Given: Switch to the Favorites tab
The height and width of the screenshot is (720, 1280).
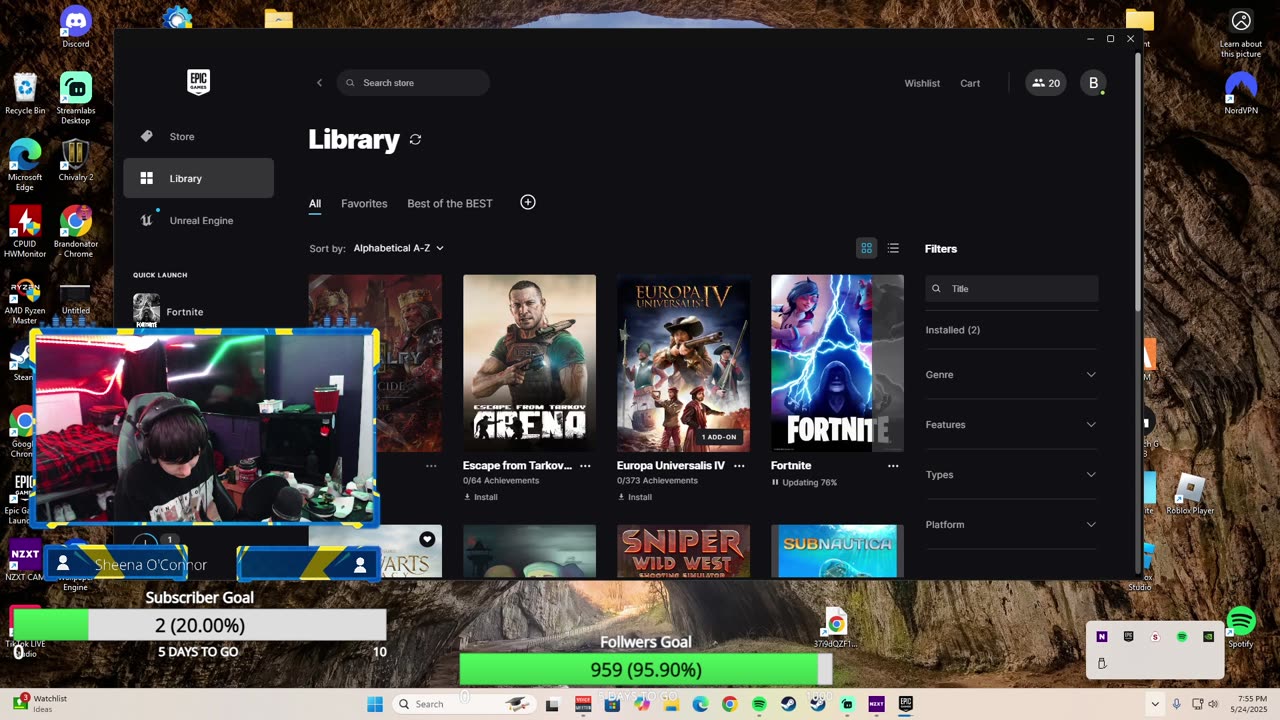Looking at the screenshot, I should [364, 203].
